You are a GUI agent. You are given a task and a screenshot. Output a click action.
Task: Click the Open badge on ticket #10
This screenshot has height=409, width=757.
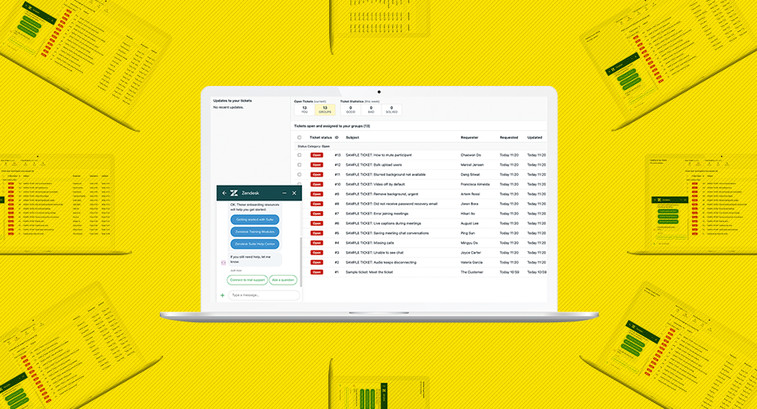point(317,184)
